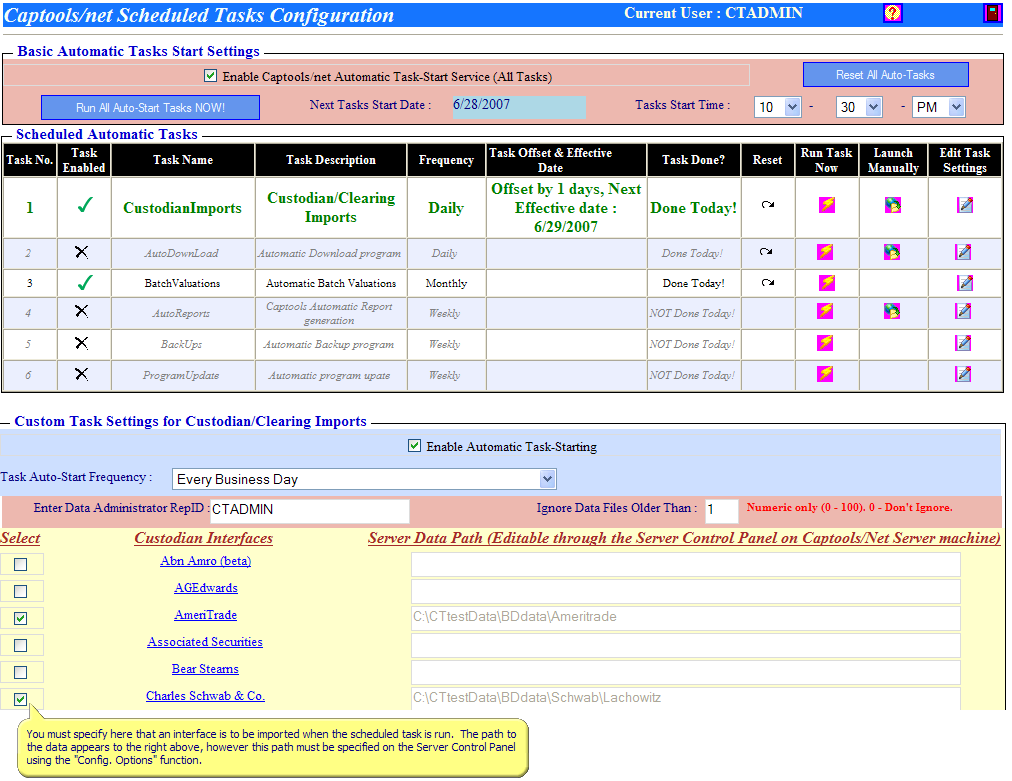Run the BackUps task now
1012x781 pixels.
tap(825, 341)
